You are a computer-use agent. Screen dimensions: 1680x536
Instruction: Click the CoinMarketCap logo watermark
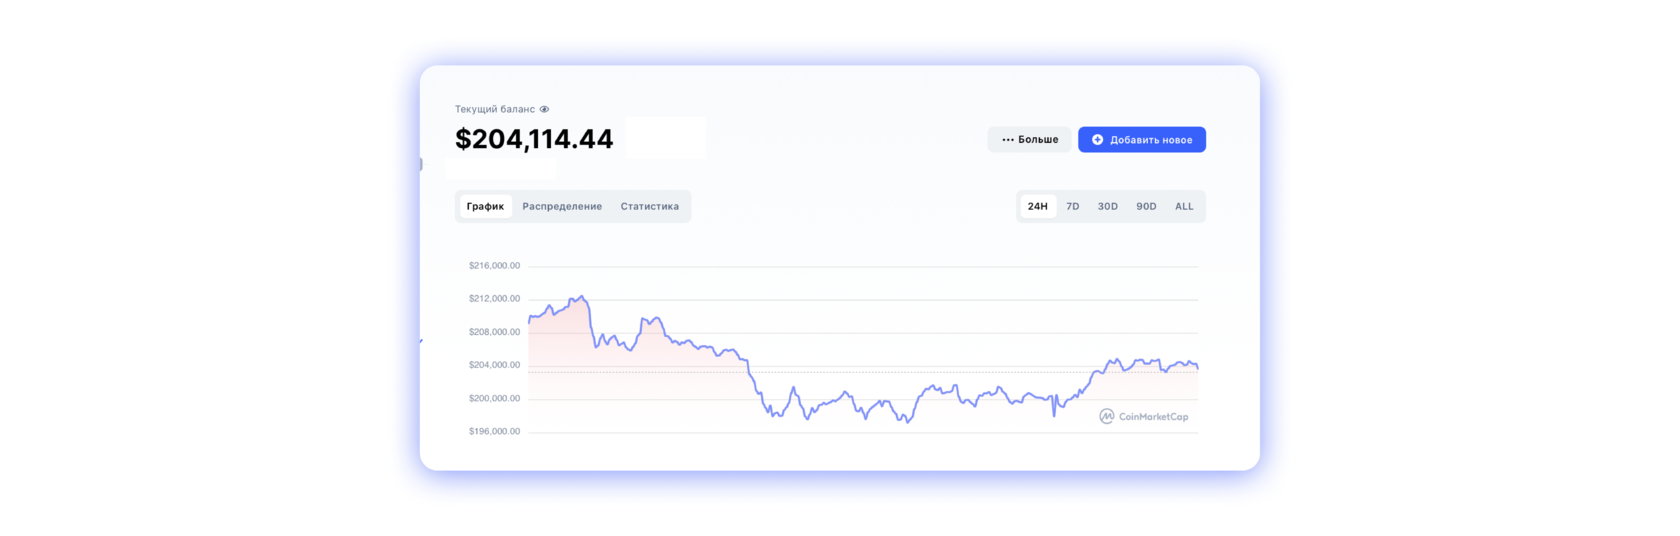click(x=1143, y=416)
